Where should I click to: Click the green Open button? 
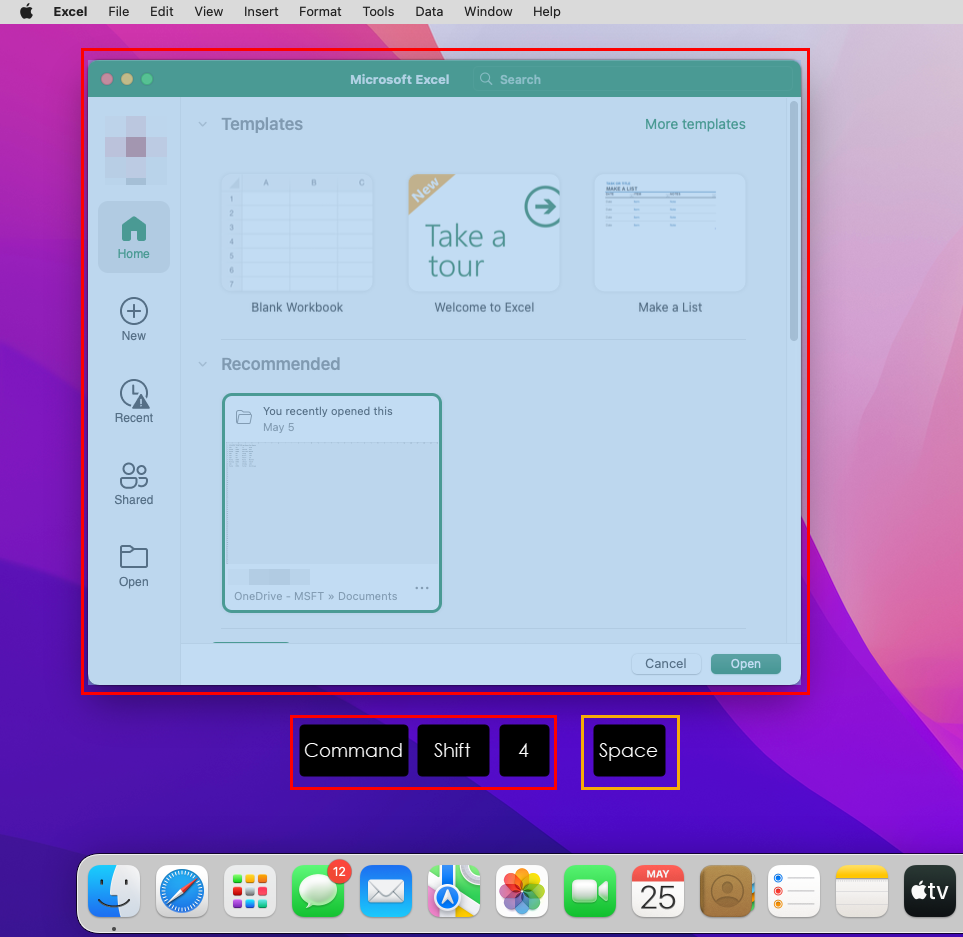click(746, 664)
